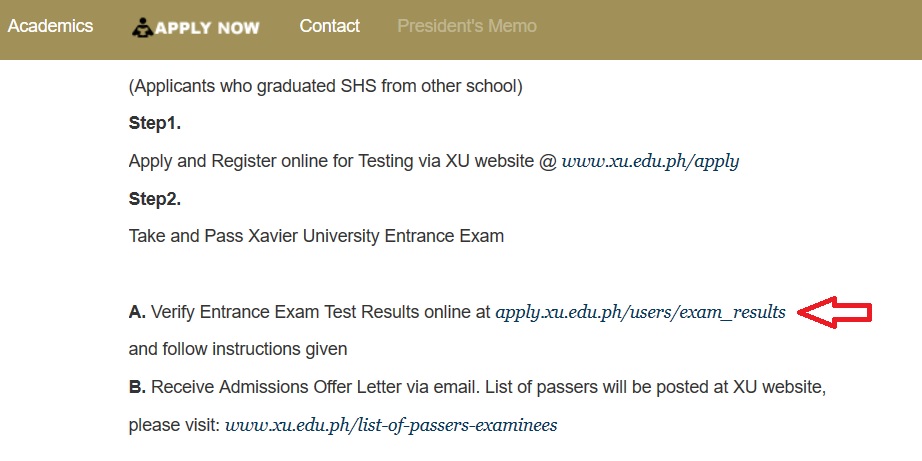Click the 'and follow instructions given' line
This screenshot has width=922, height=461.
pos(238,349)
